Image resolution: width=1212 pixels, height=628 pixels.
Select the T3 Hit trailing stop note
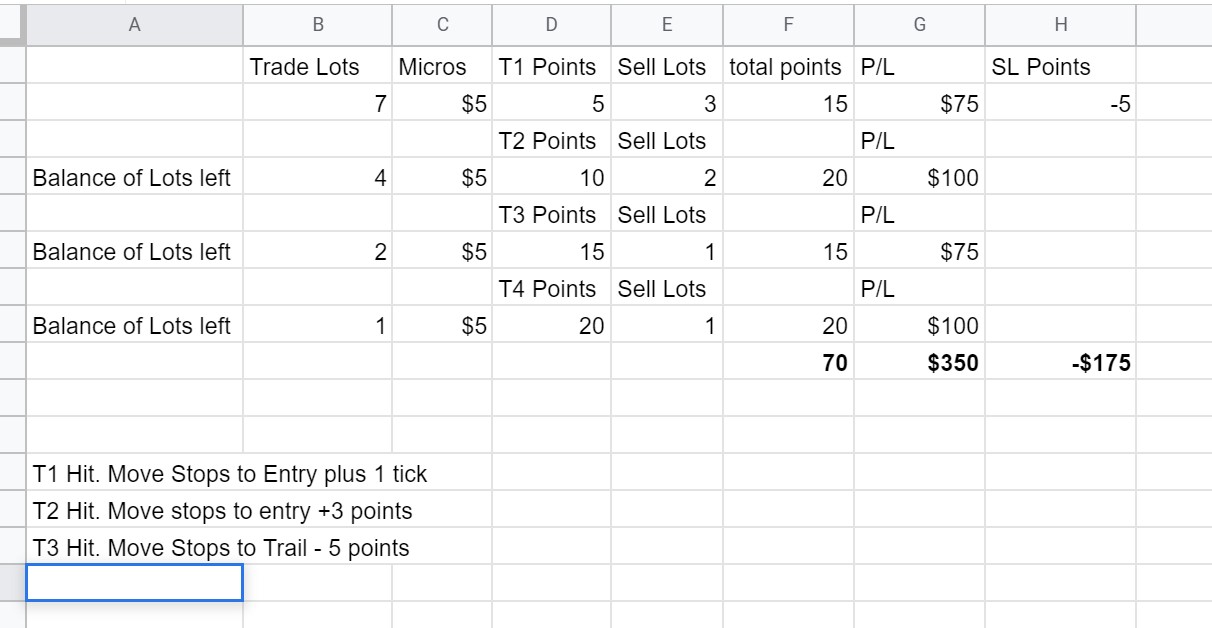221,548
